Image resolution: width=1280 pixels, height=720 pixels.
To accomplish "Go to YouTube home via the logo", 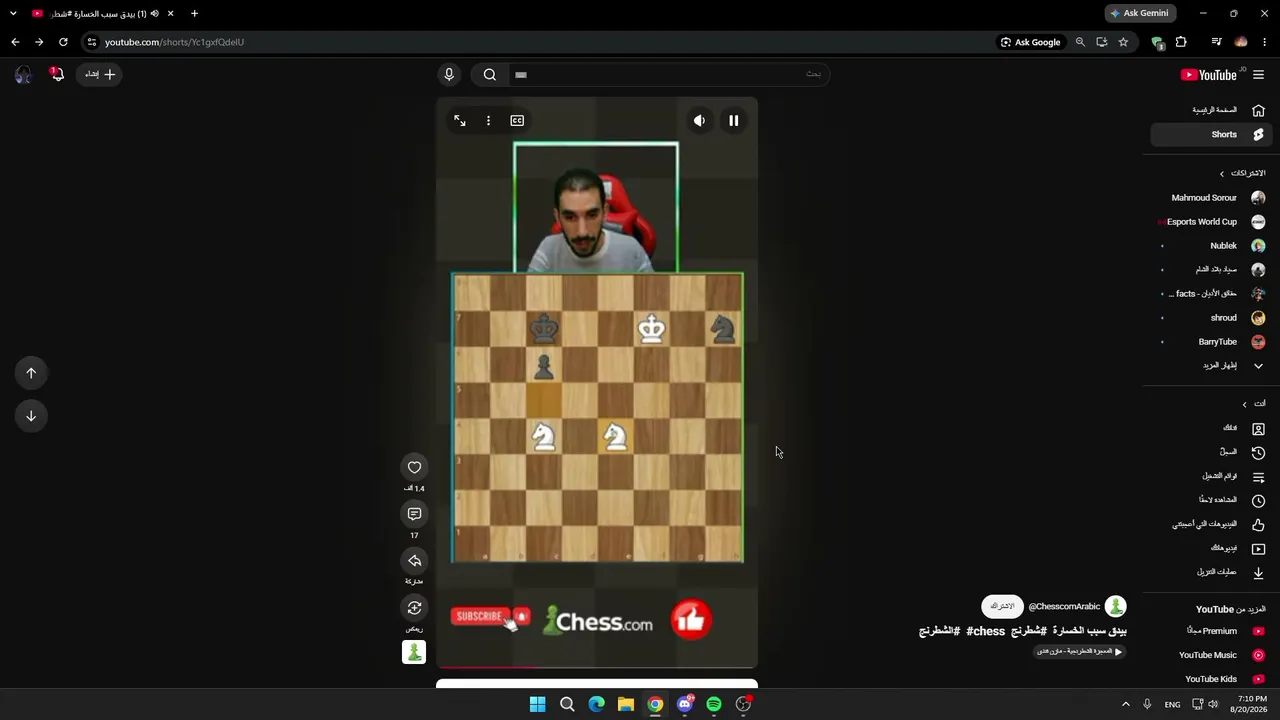I will click(x=1209, y=75).
